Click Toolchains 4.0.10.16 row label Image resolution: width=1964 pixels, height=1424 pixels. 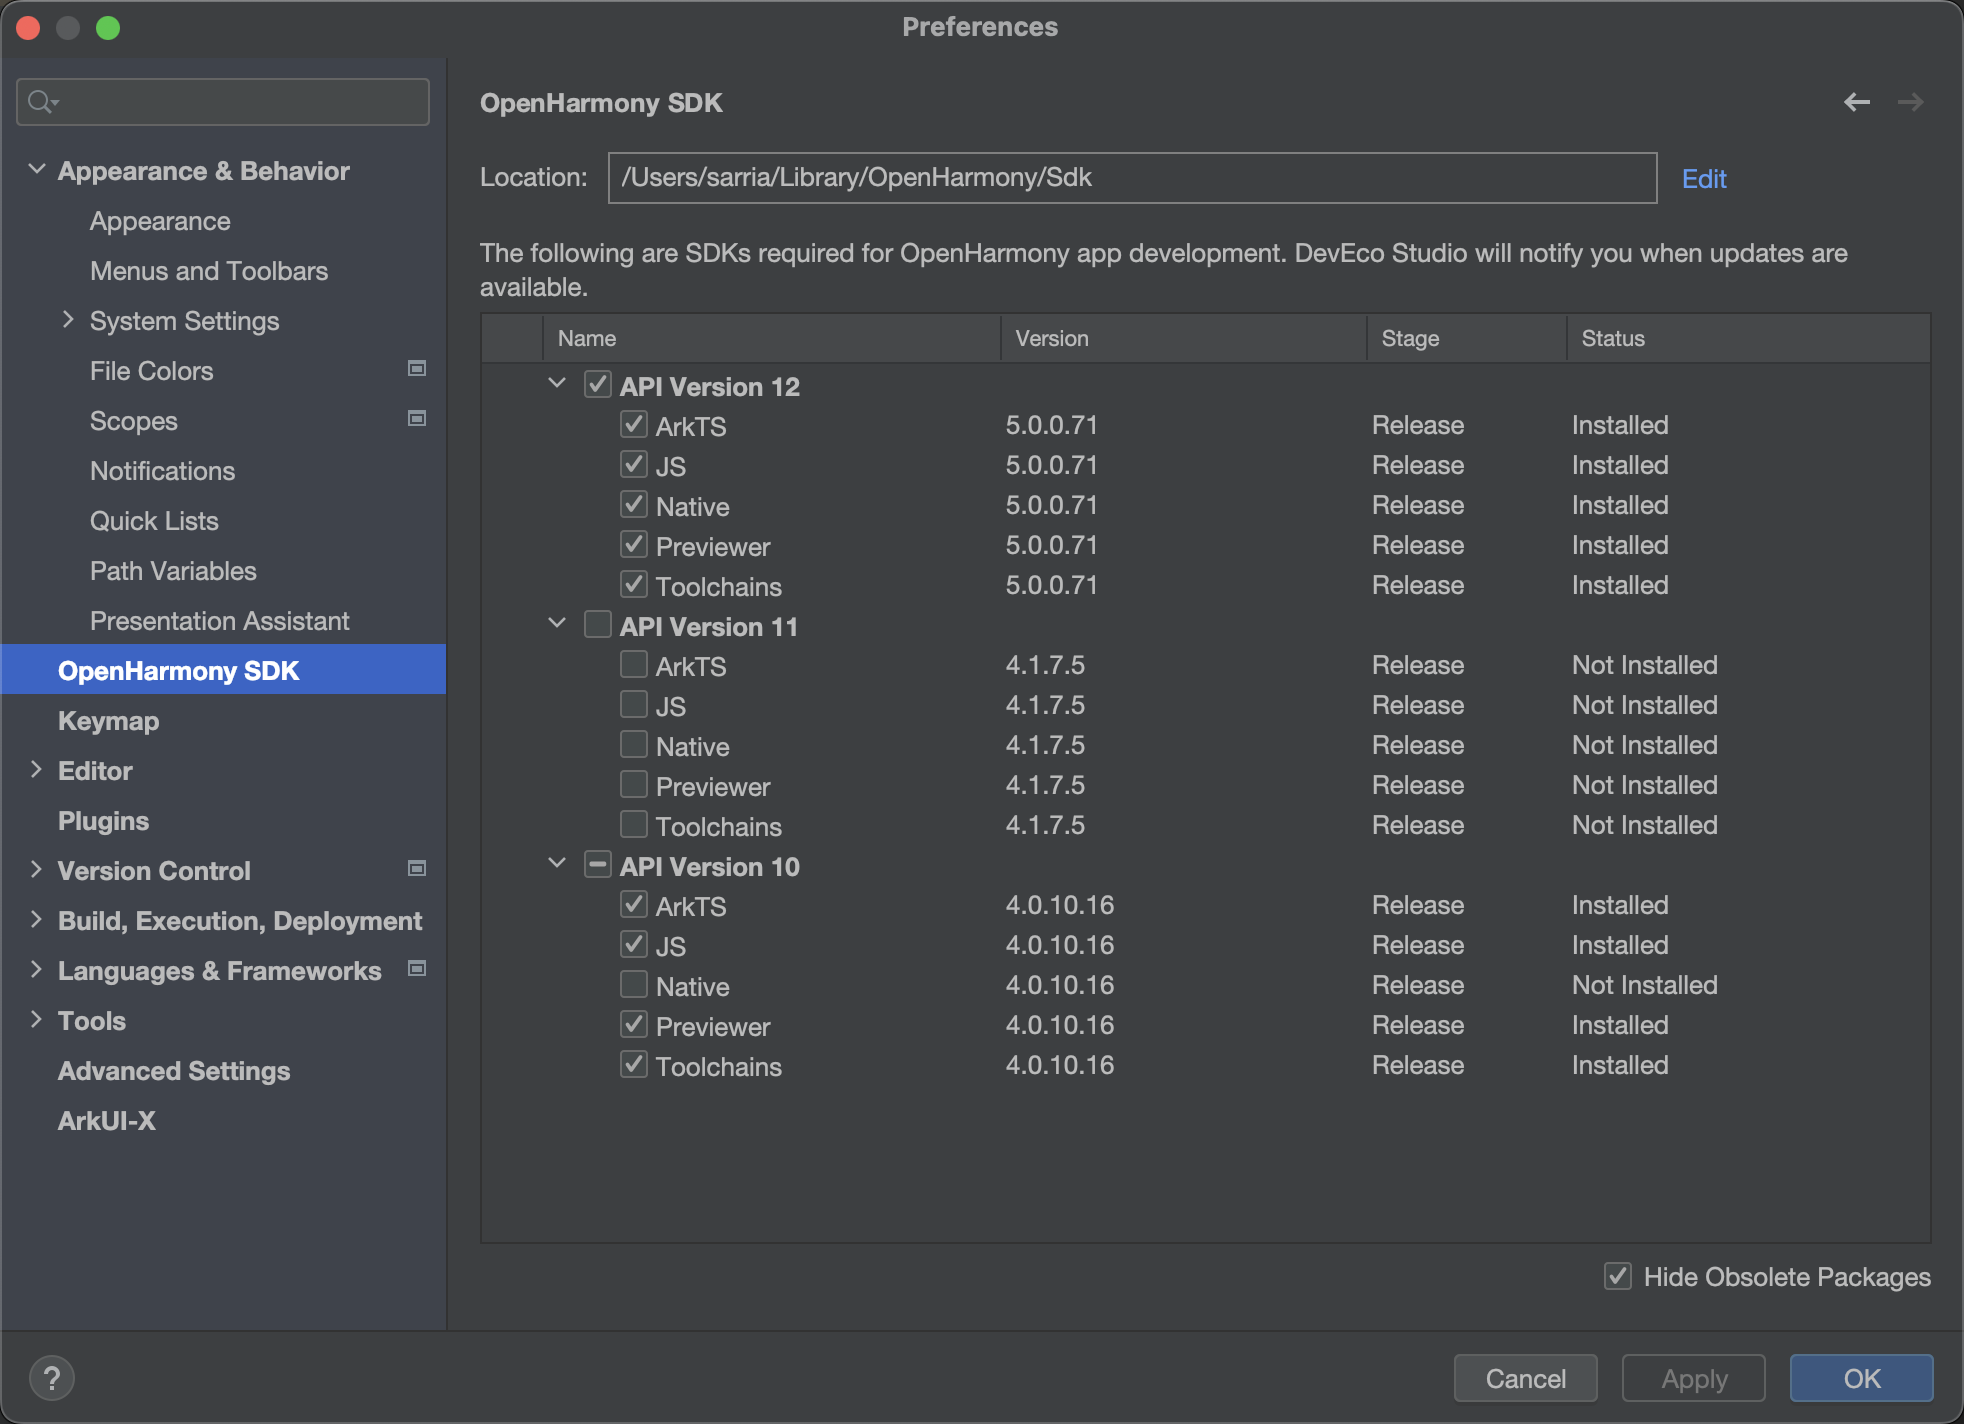[719, 1067]
